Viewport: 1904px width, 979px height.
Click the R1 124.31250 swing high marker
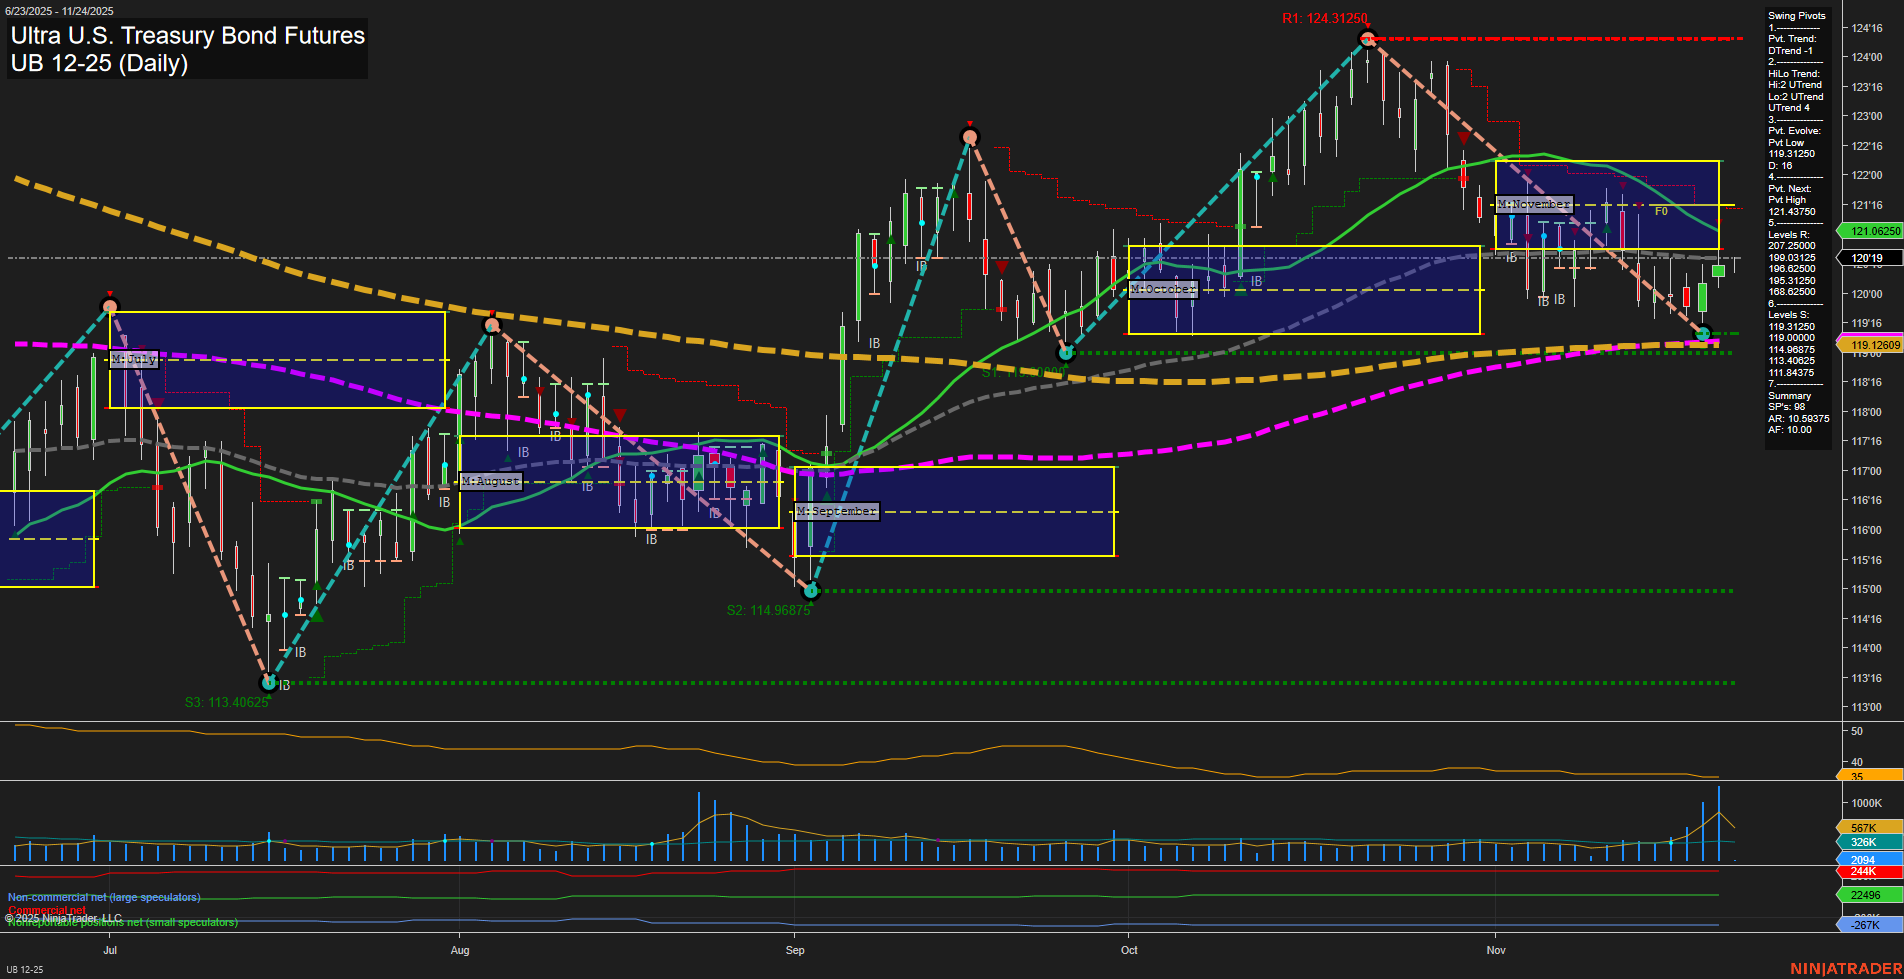pos(1367,40)
